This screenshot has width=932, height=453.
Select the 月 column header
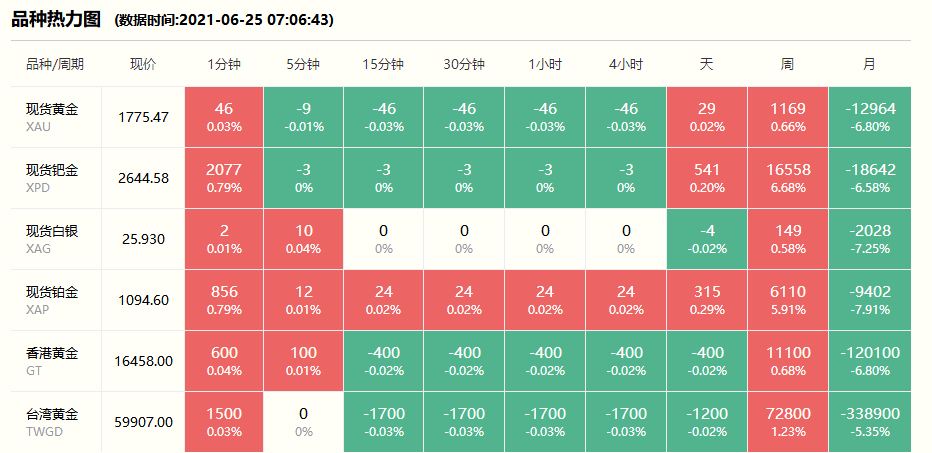pyautogui.click(x=869, y=64)
